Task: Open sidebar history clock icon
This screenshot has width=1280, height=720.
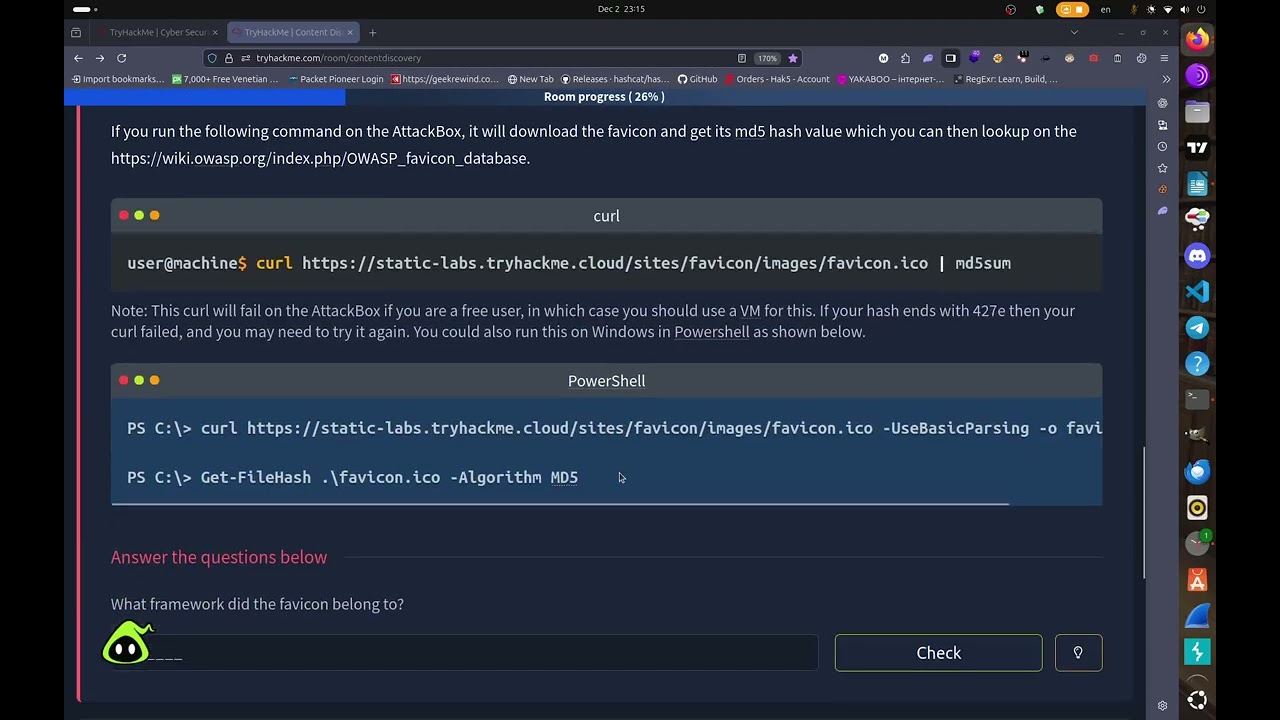Action: tap(1162, 146)
